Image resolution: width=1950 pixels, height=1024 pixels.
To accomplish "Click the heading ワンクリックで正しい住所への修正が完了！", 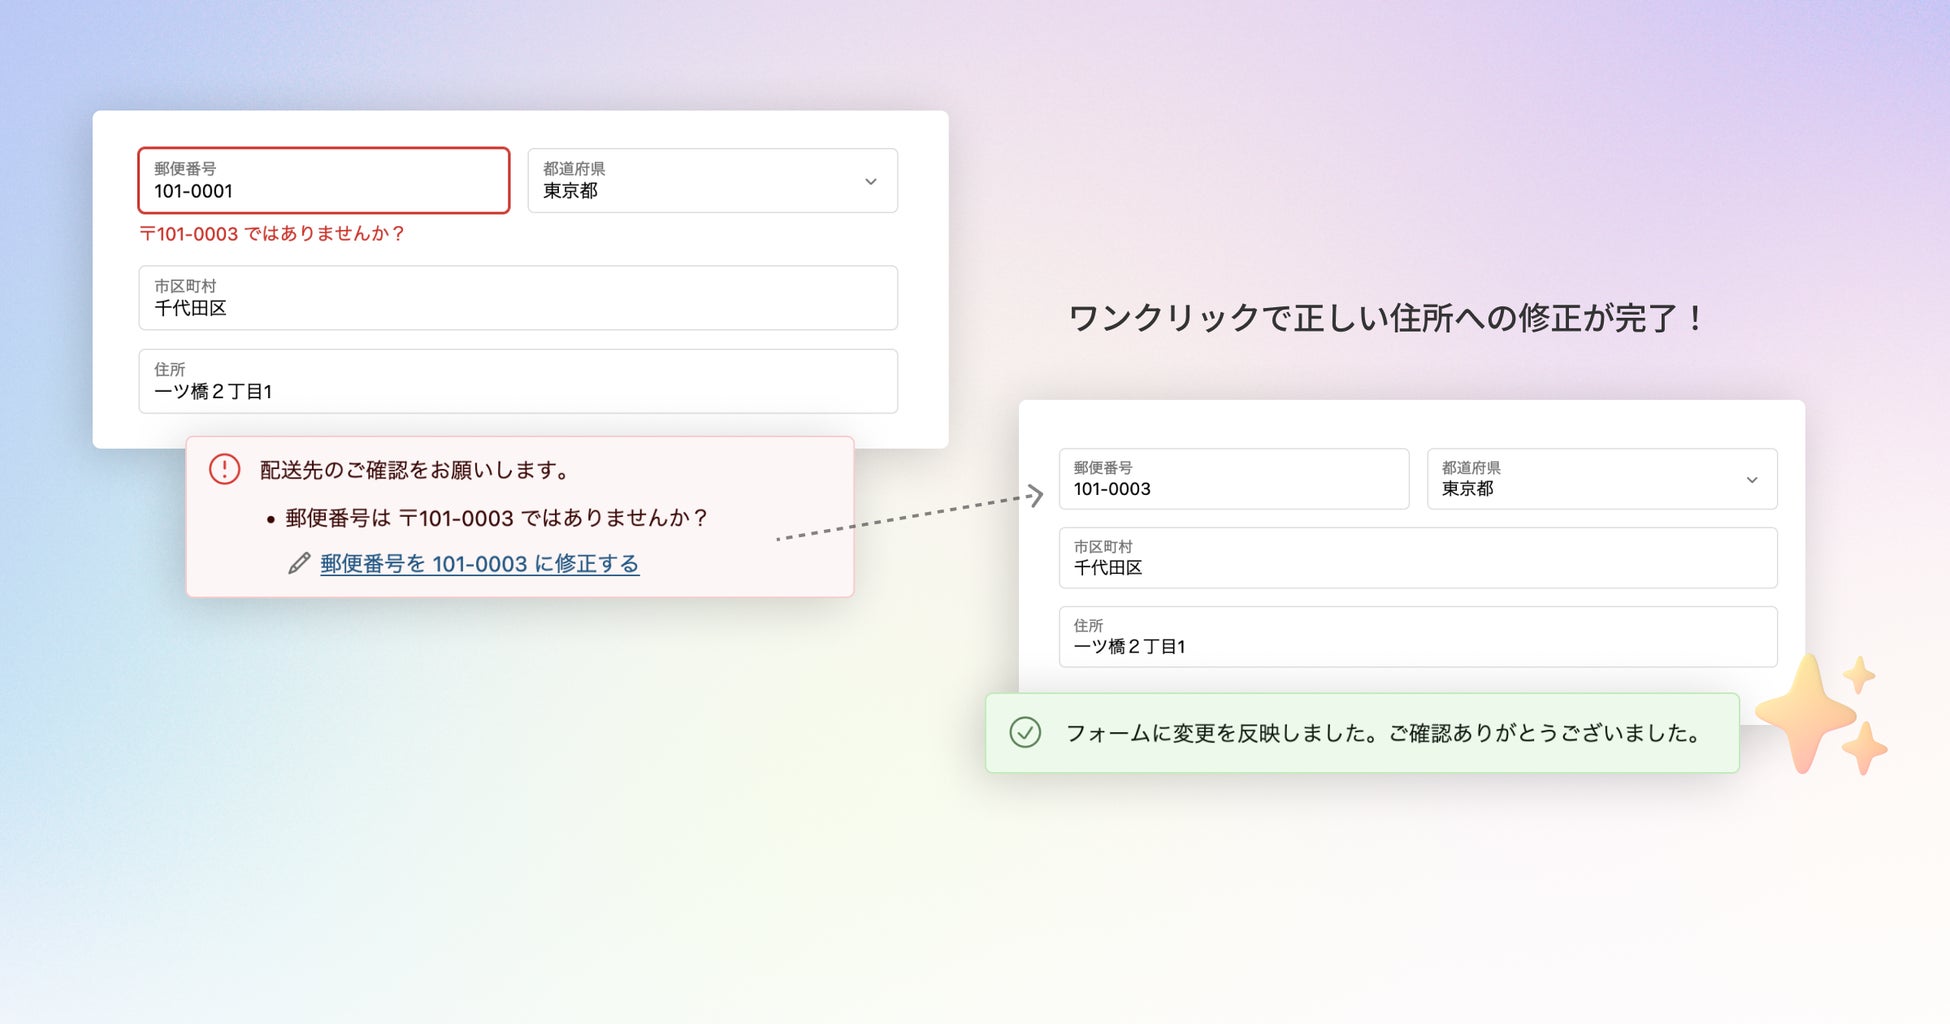I will pyautogui.click(x=1387, y=318).
